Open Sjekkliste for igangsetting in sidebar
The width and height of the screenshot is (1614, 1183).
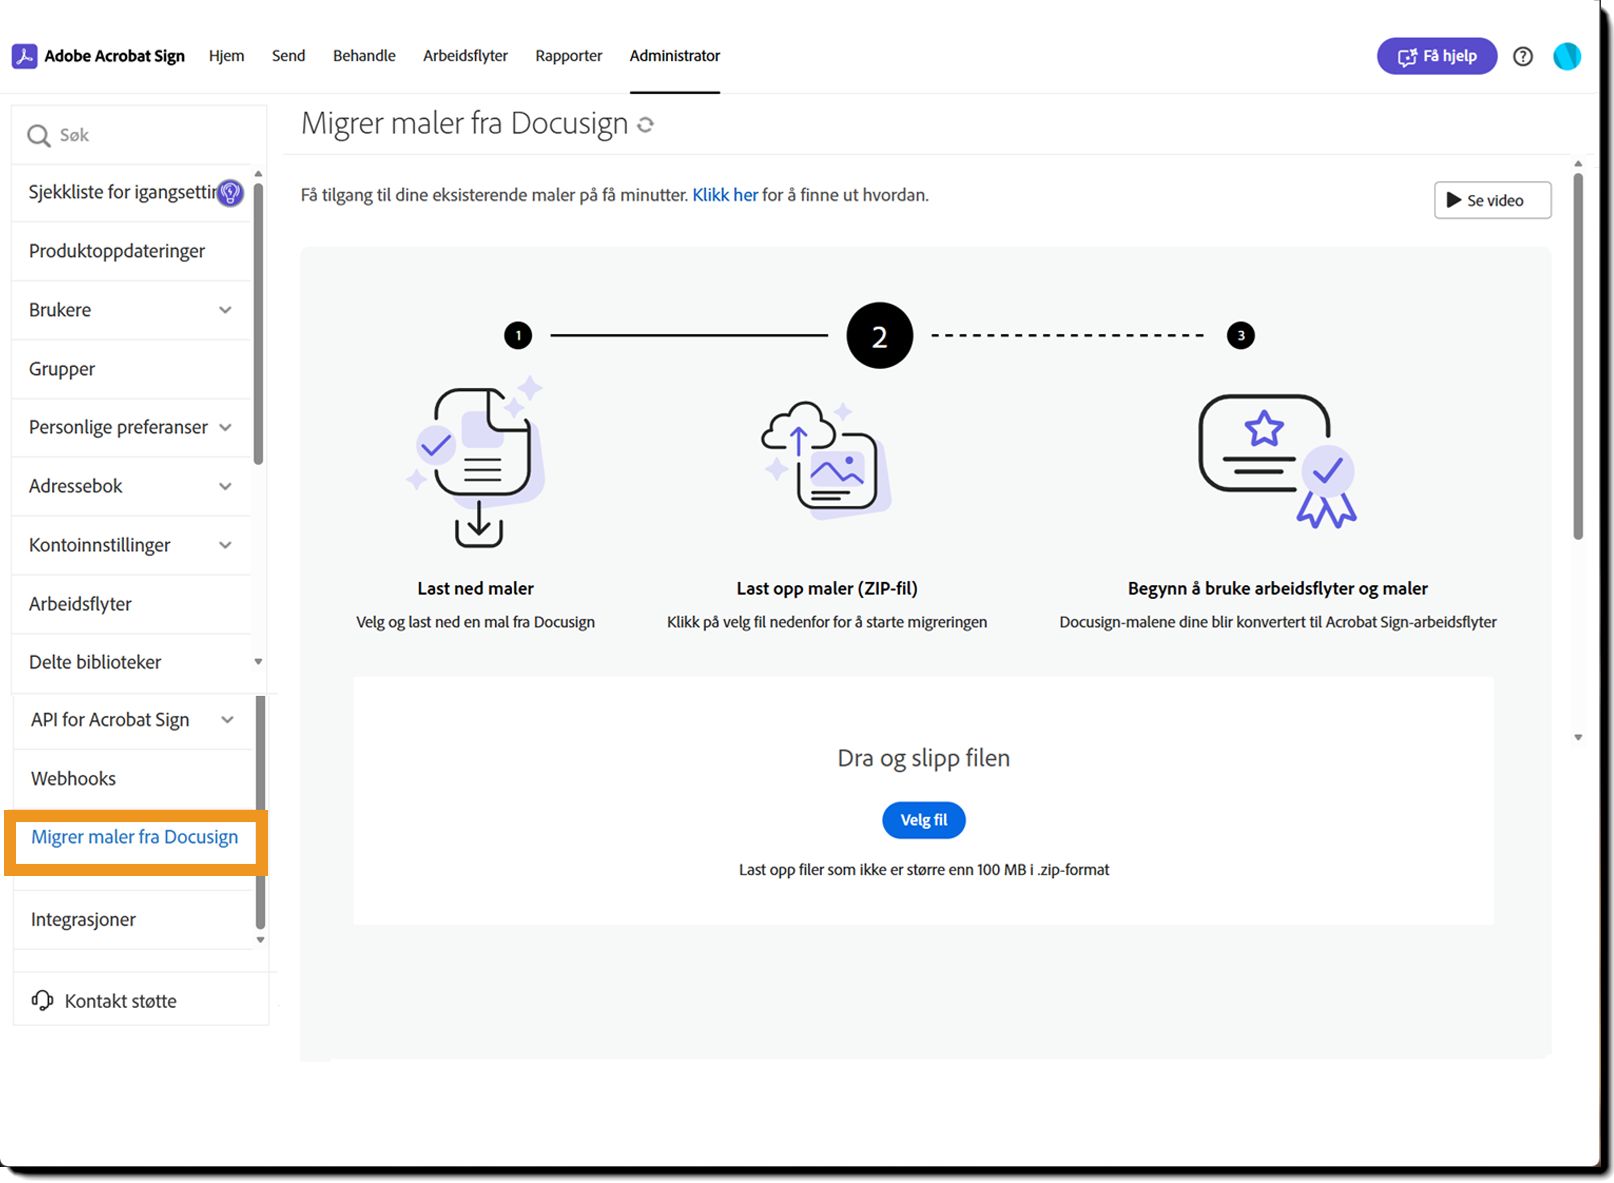coord(122,192)
